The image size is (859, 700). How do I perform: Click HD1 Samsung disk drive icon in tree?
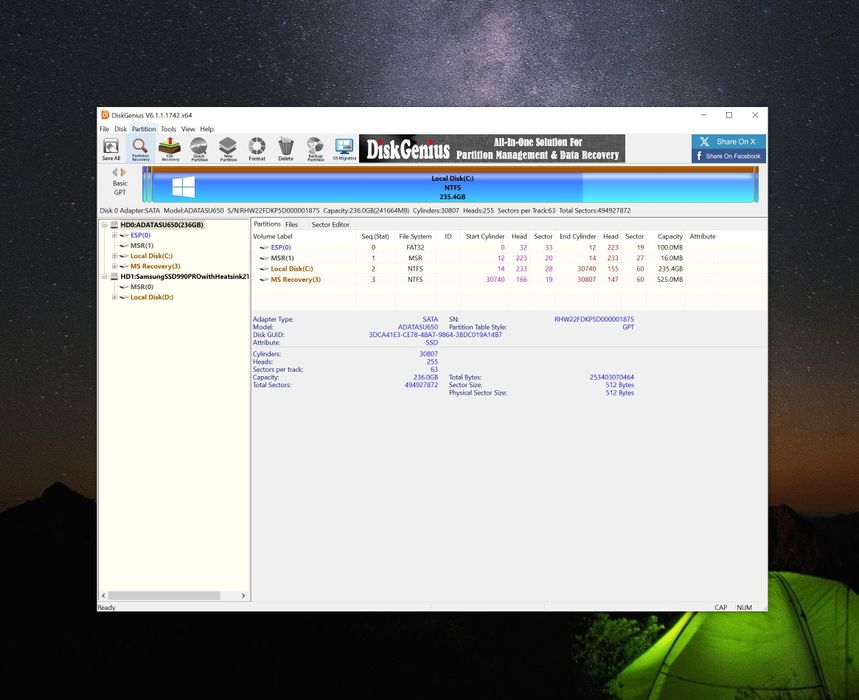coord(114,277)
